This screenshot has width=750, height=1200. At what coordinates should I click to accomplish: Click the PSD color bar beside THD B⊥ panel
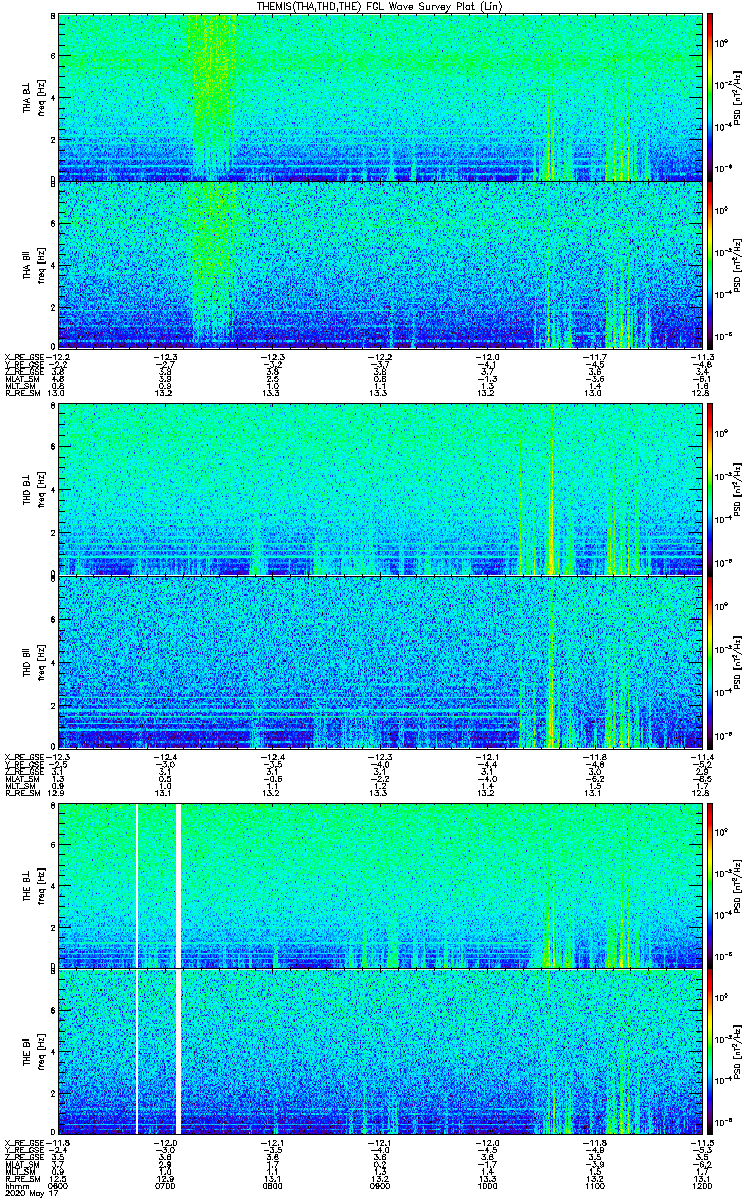(x=710, y=489)
